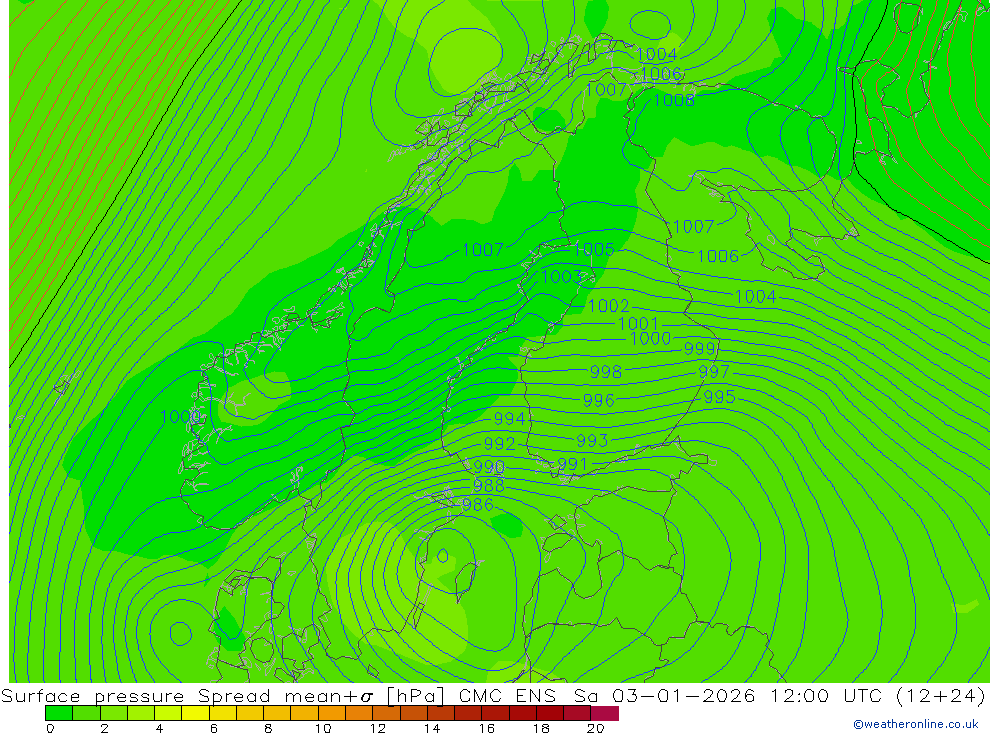Screen dimensions: 1000x733
Task: Pick the bright green legend swatch above 0
Action: pyautogui.click(x=59, y=713)
